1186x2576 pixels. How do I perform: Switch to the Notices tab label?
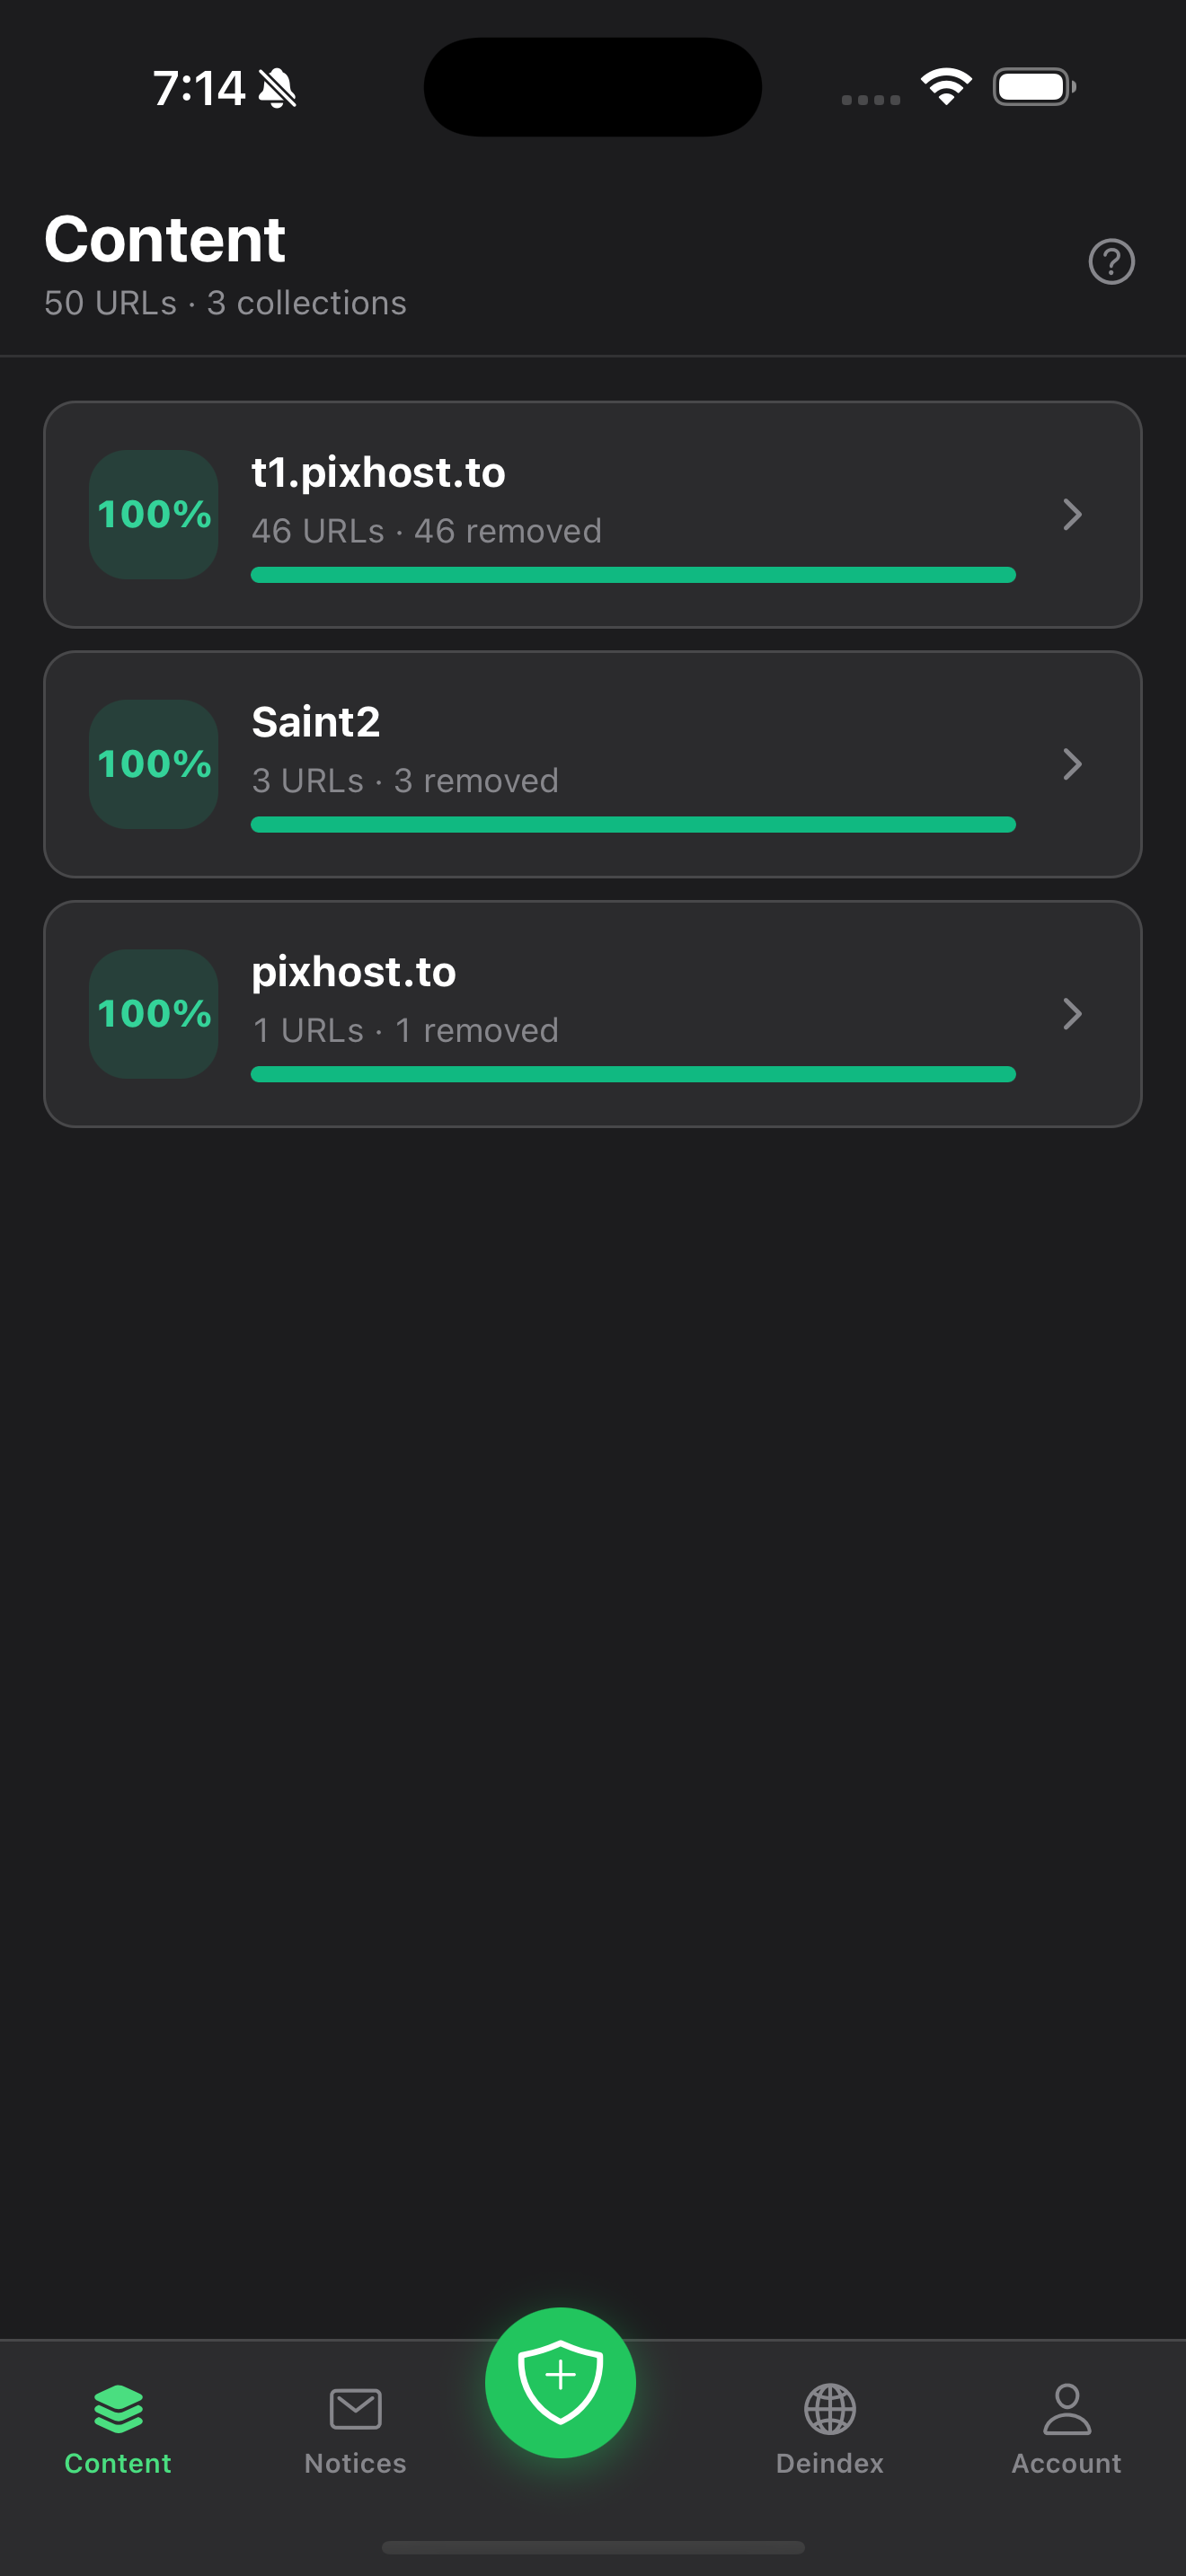355,2463
